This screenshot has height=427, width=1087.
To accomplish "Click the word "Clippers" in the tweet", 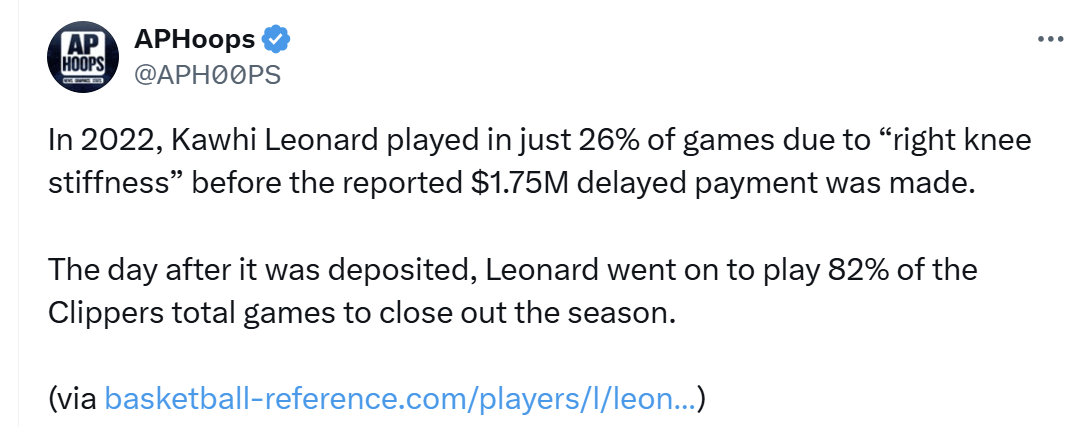I will pos(96,313).
